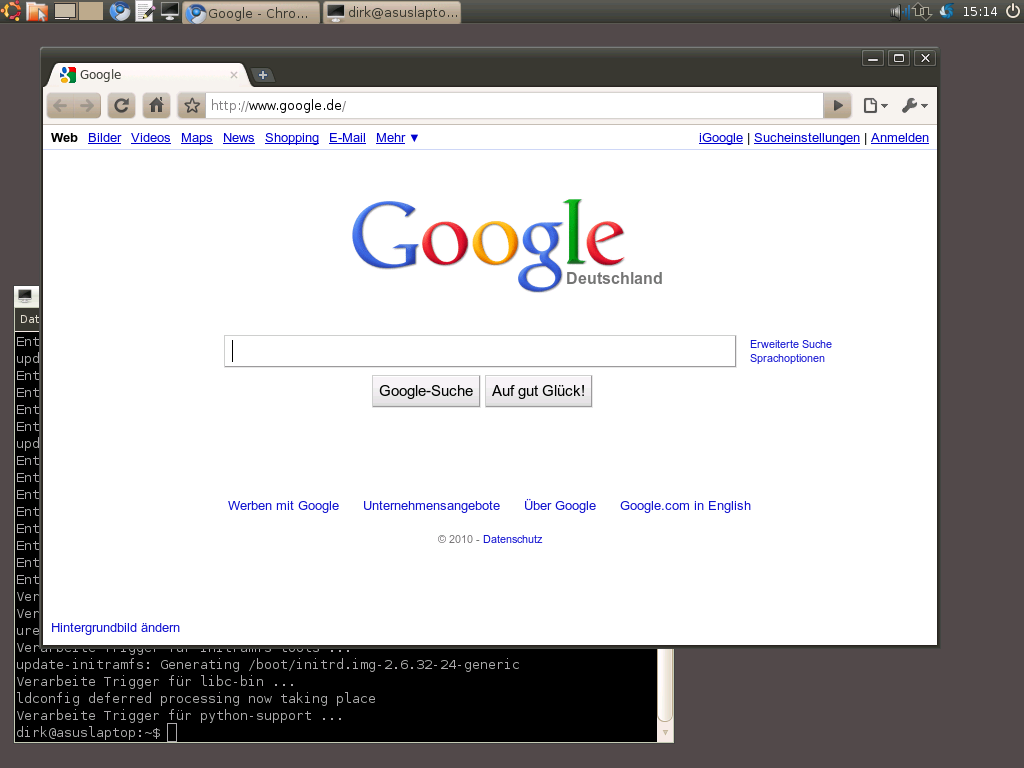Screen dimensions: 1024x768
Task: Switch to Google - Chro... taskbar window
Action: [252, 12]
